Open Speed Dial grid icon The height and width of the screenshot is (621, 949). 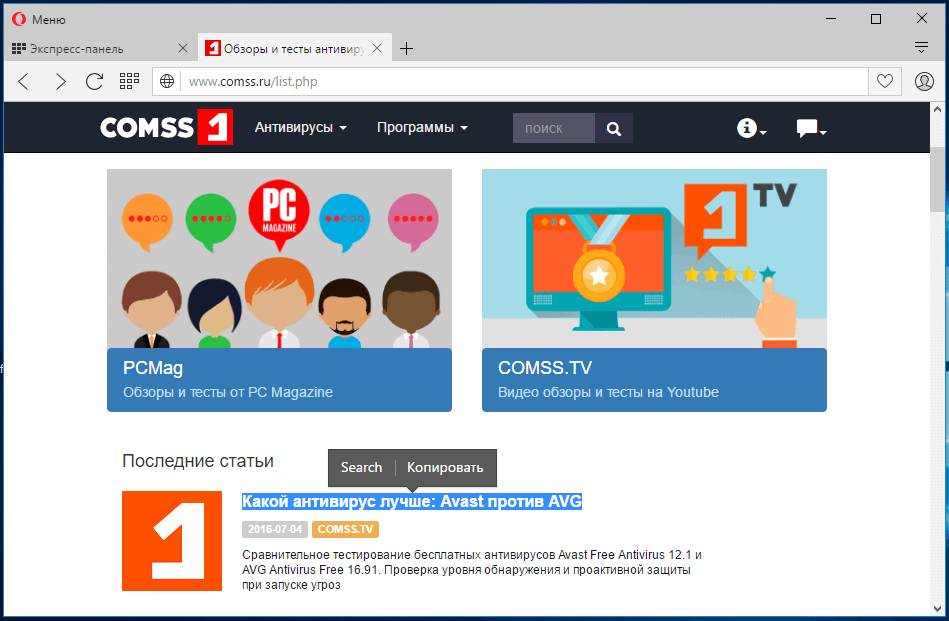(129, 81)
